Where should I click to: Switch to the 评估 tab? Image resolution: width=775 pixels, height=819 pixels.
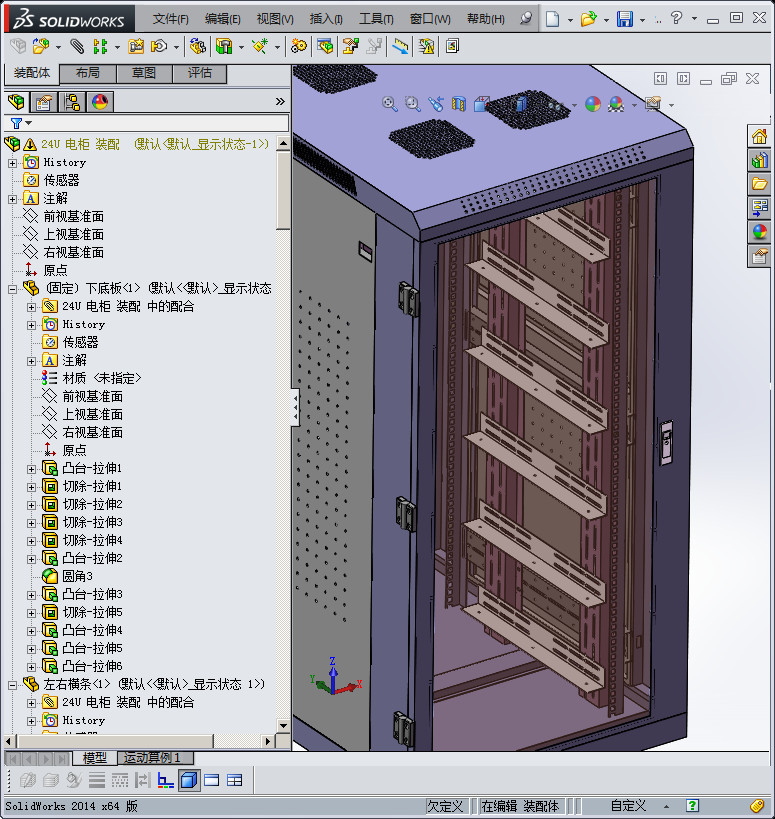coord(199,73)
